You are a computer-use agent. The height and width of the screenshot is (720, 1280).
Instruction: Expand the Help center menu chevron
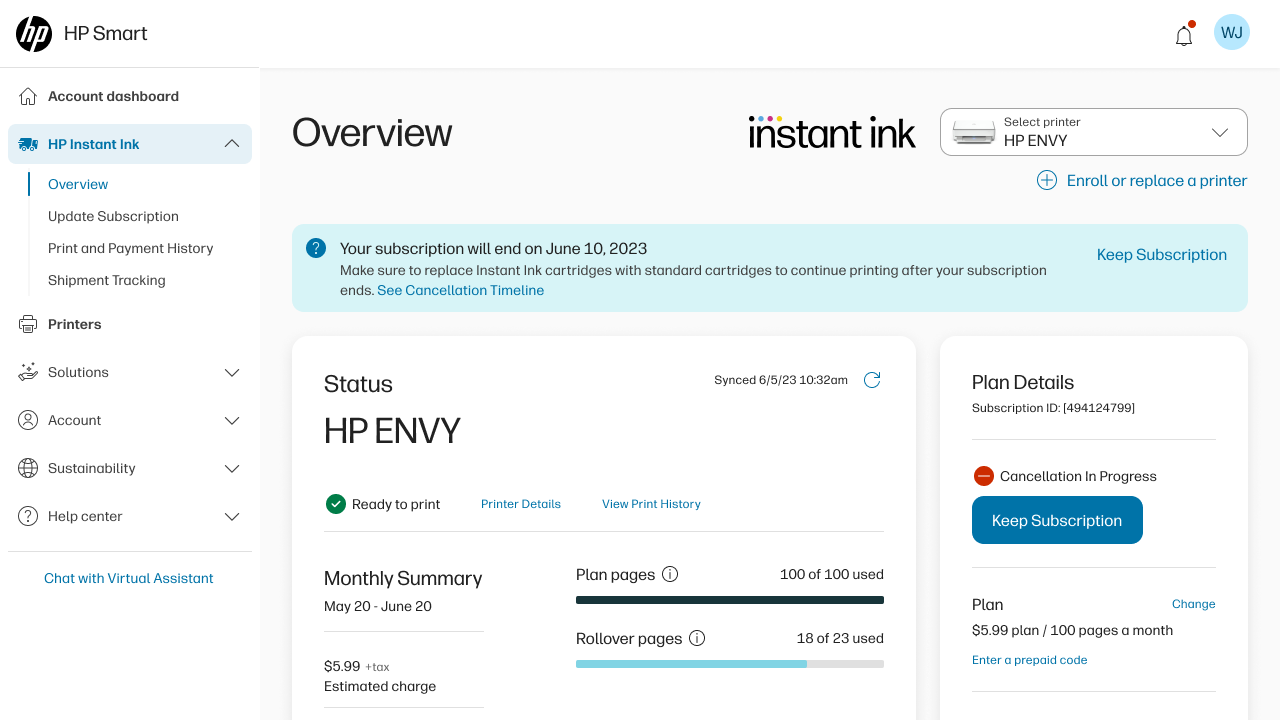tap(232, 516)
